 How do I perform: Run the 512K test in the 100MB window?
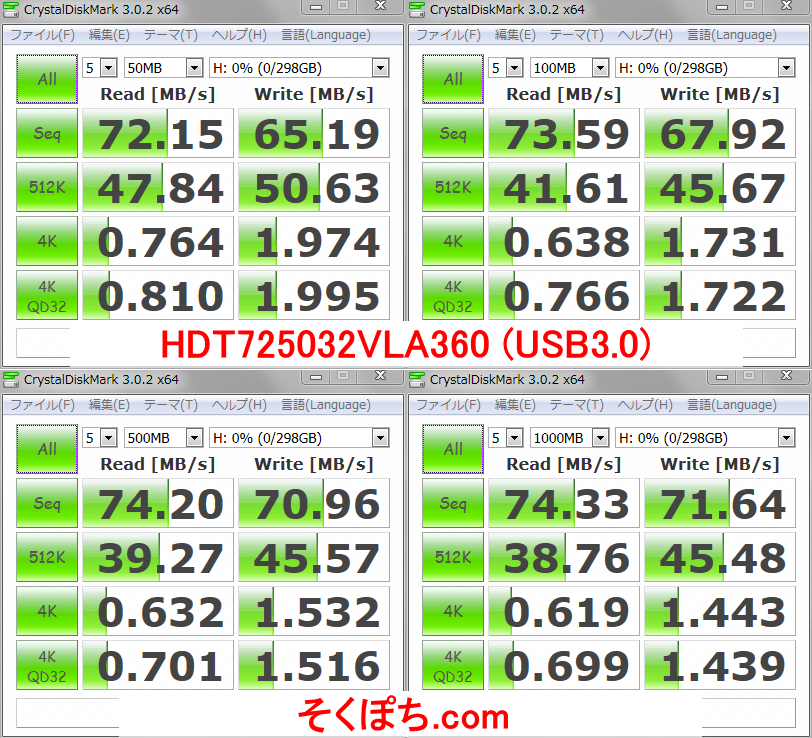pyautogui.click(x=453, y=187)
